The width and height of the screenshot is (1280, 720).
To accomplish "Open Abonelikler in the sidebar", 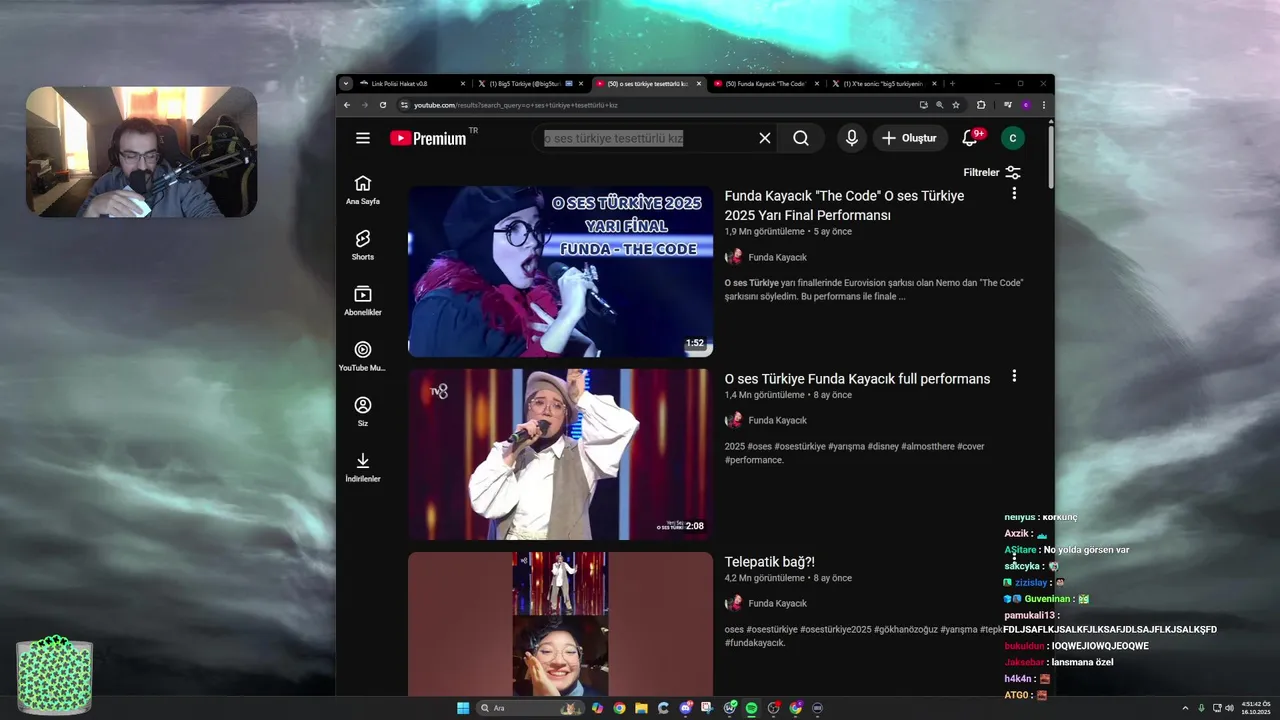I will point(363,301).
